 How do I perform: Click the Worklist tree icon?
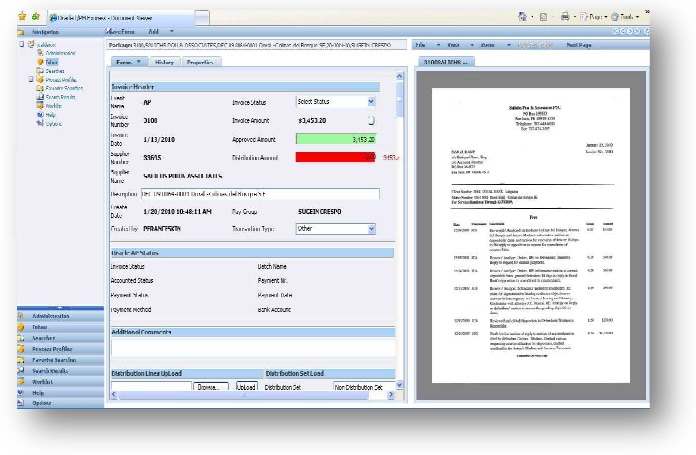tap(40, 106)
